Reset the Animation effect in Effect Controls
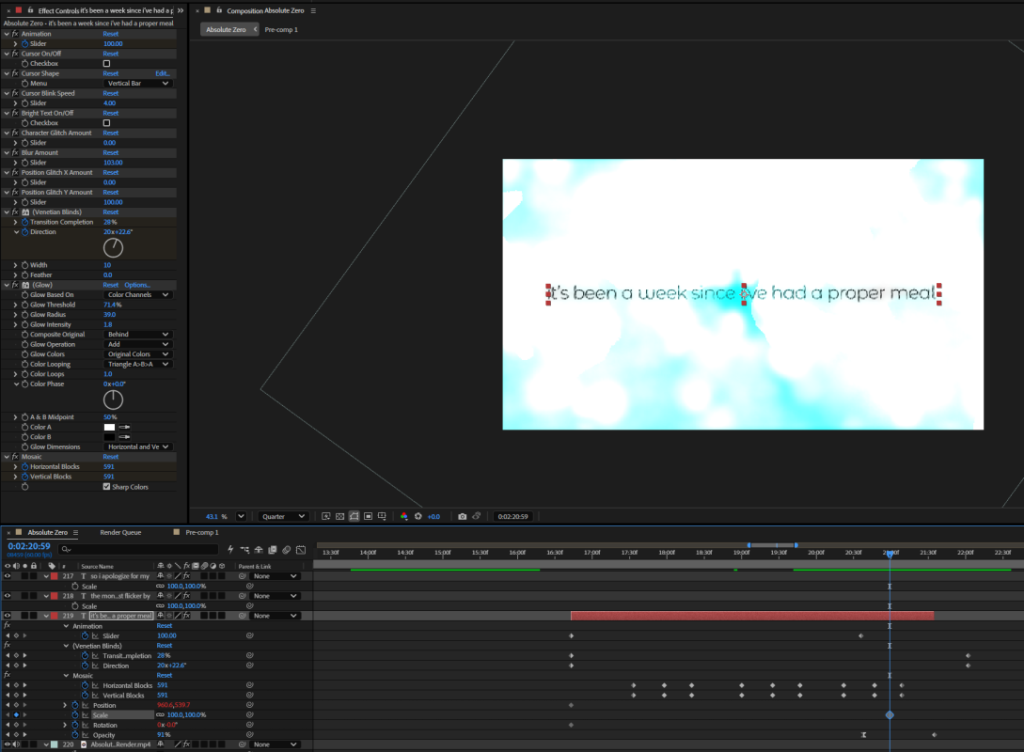Image resolution: width=1024 pixels, height=752 pixels. 110,34
